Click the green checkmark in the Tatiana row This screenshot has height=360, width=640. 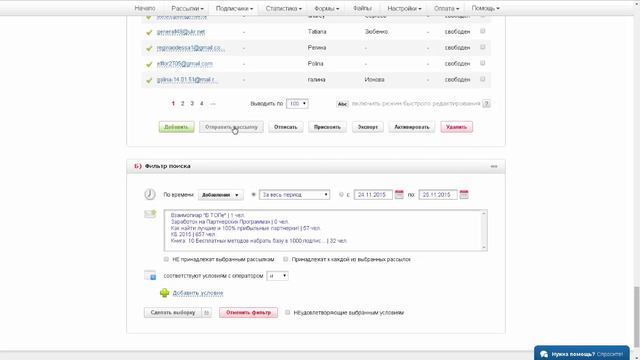click(149, 32)
